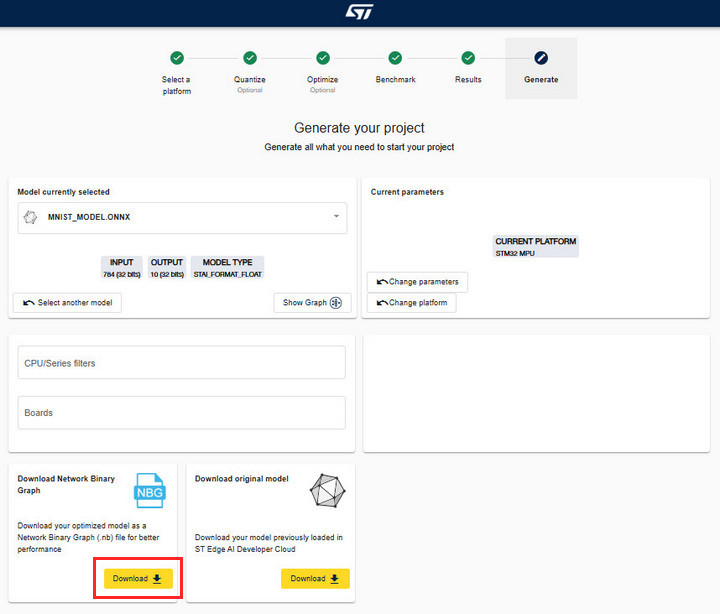Click the Select a platform step checkmark
The width and height of the screenshot is (720, 614).
177,58
